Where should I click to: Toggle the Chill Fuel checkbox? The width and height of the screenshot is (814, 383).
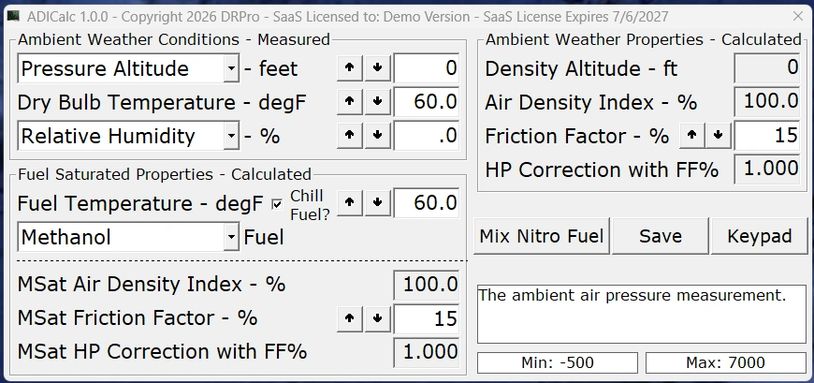tap(277, 204)
